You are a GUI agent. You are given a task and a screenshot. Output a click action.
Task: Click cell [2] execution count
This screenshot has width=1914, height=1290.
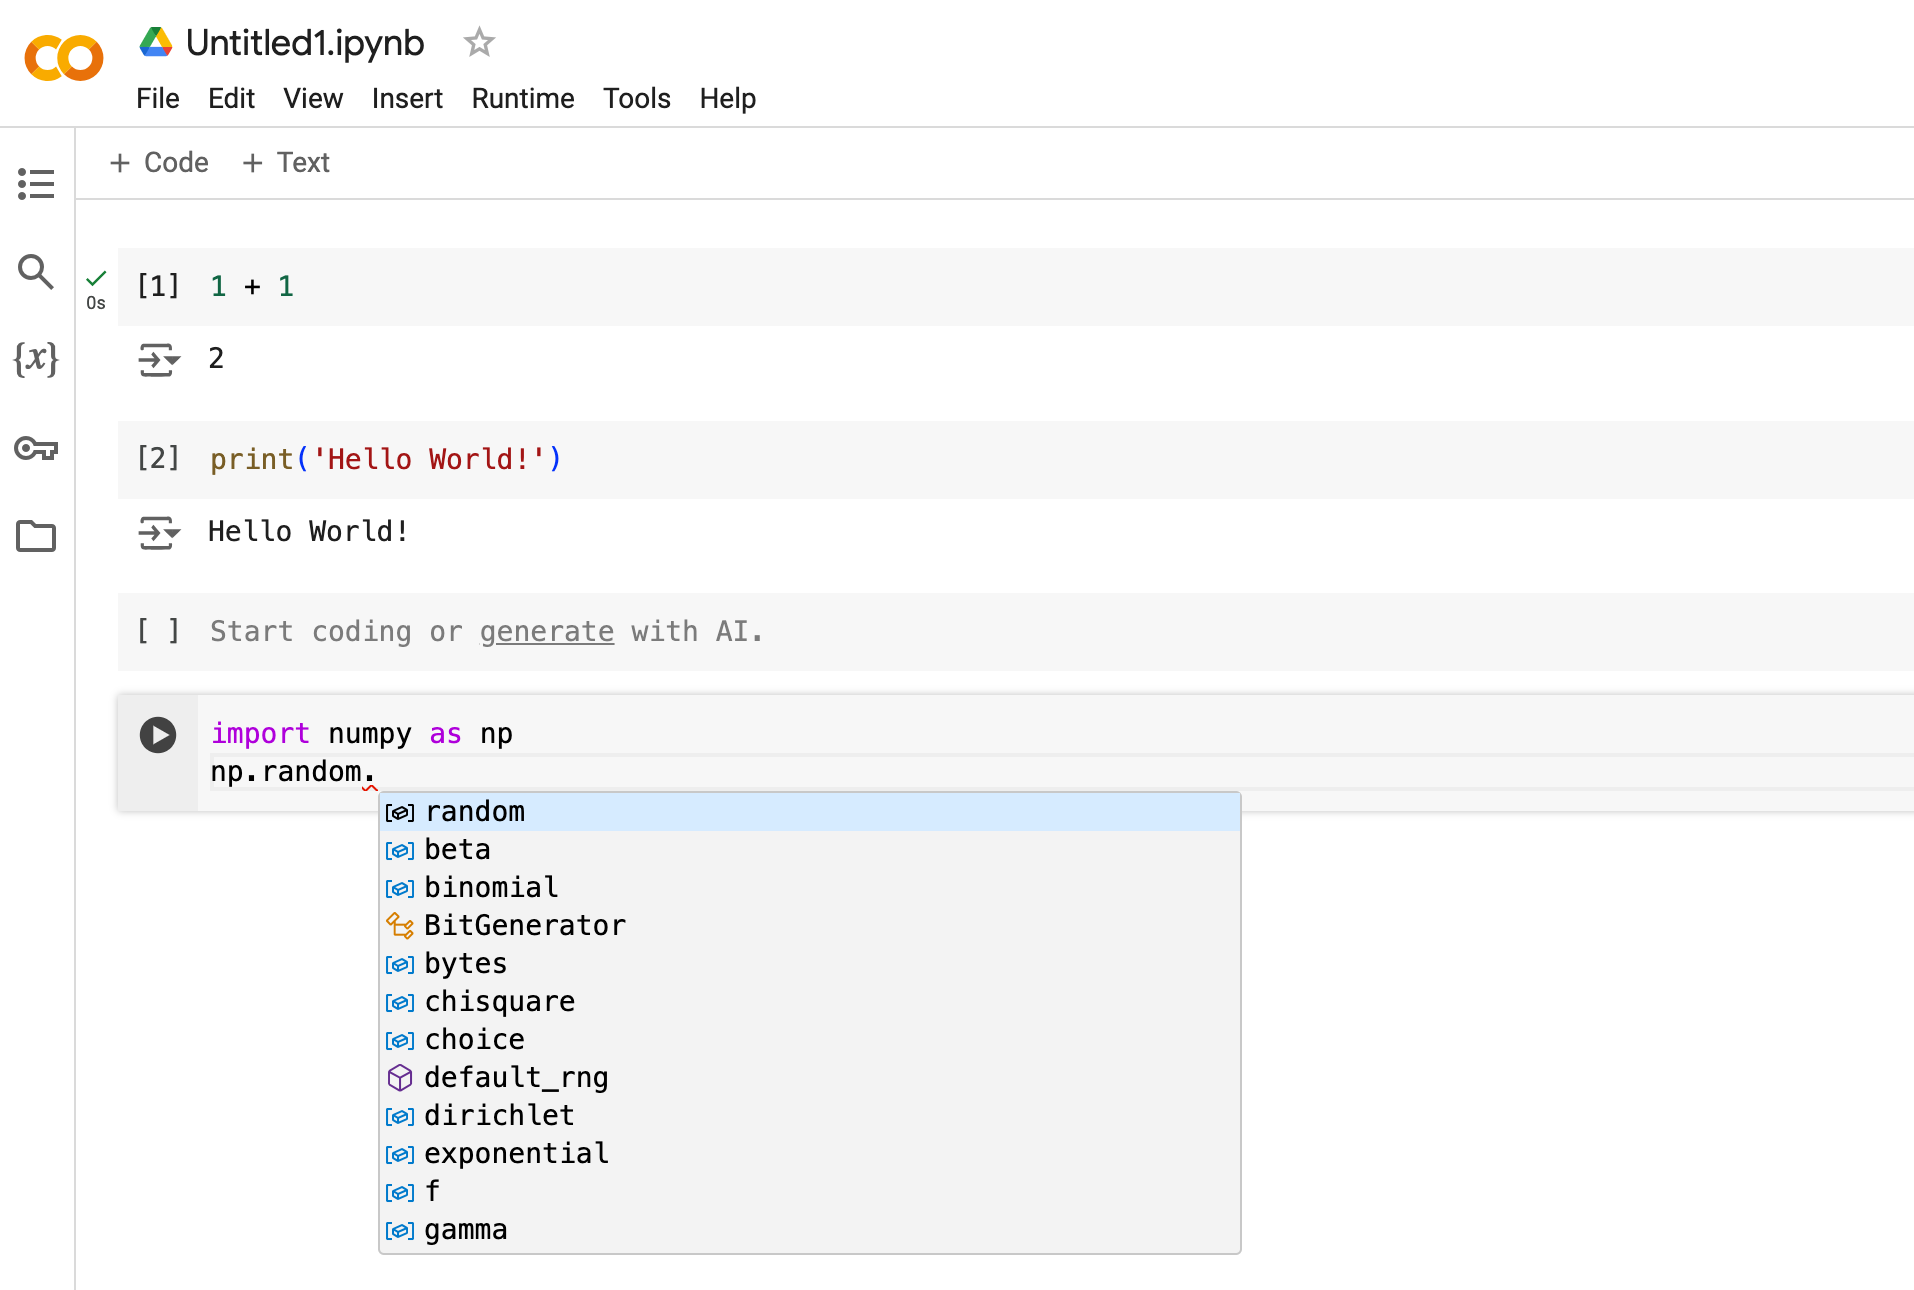[x=158, y=458]
